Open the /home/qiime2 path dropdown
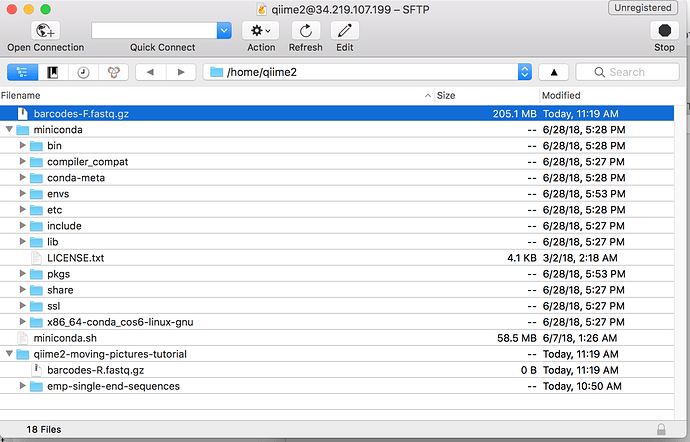This screenshot has height=442, width=690. coord(524,72)
